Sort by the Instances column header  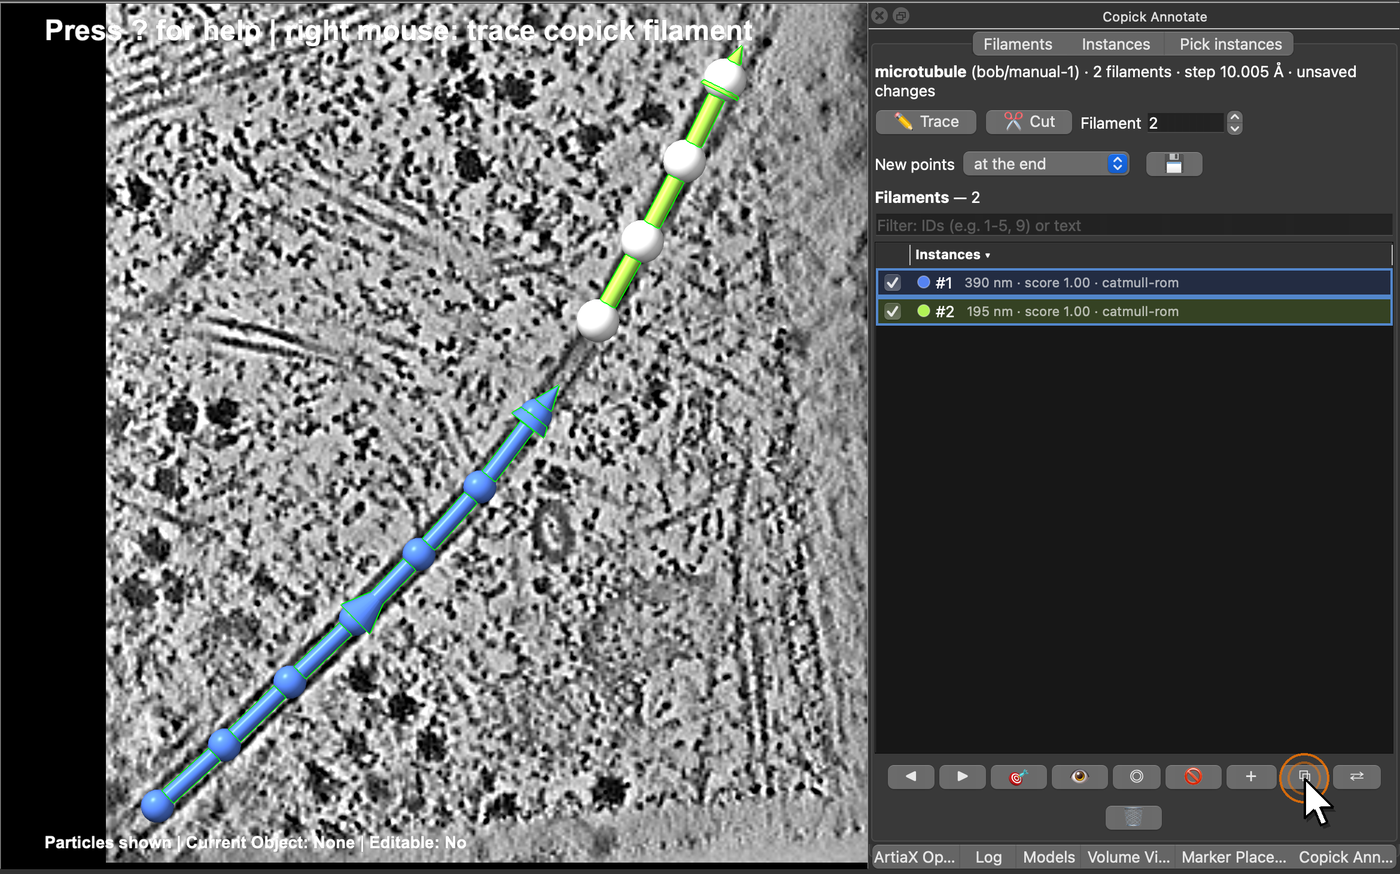click(x=952, y=255)
